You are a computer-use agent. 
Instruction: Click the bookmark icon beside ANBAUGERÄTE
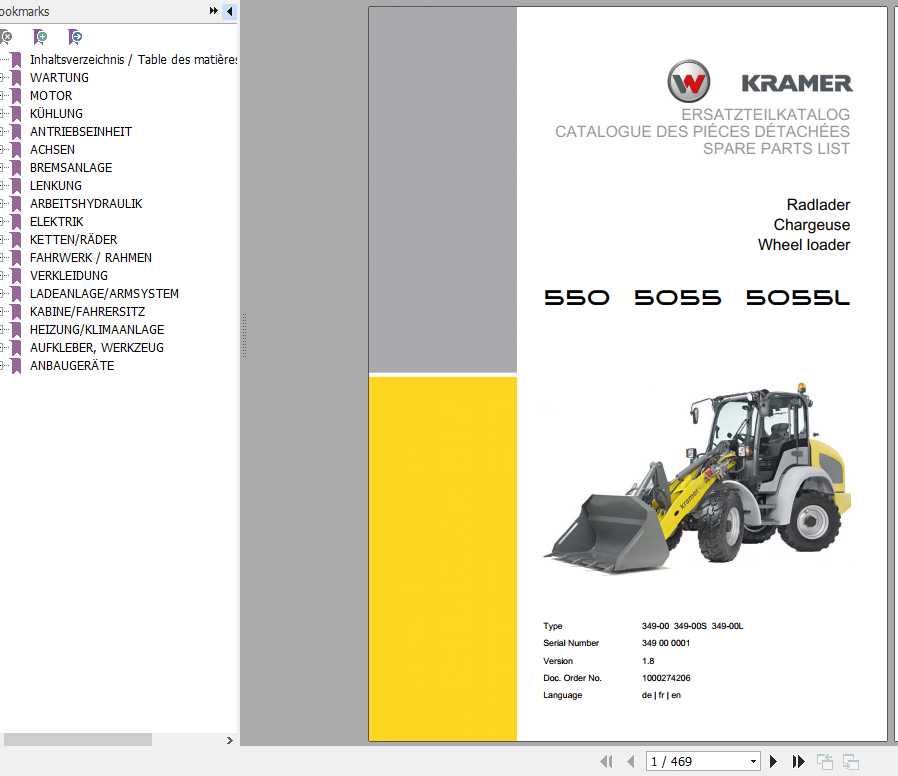coord(17,367)
